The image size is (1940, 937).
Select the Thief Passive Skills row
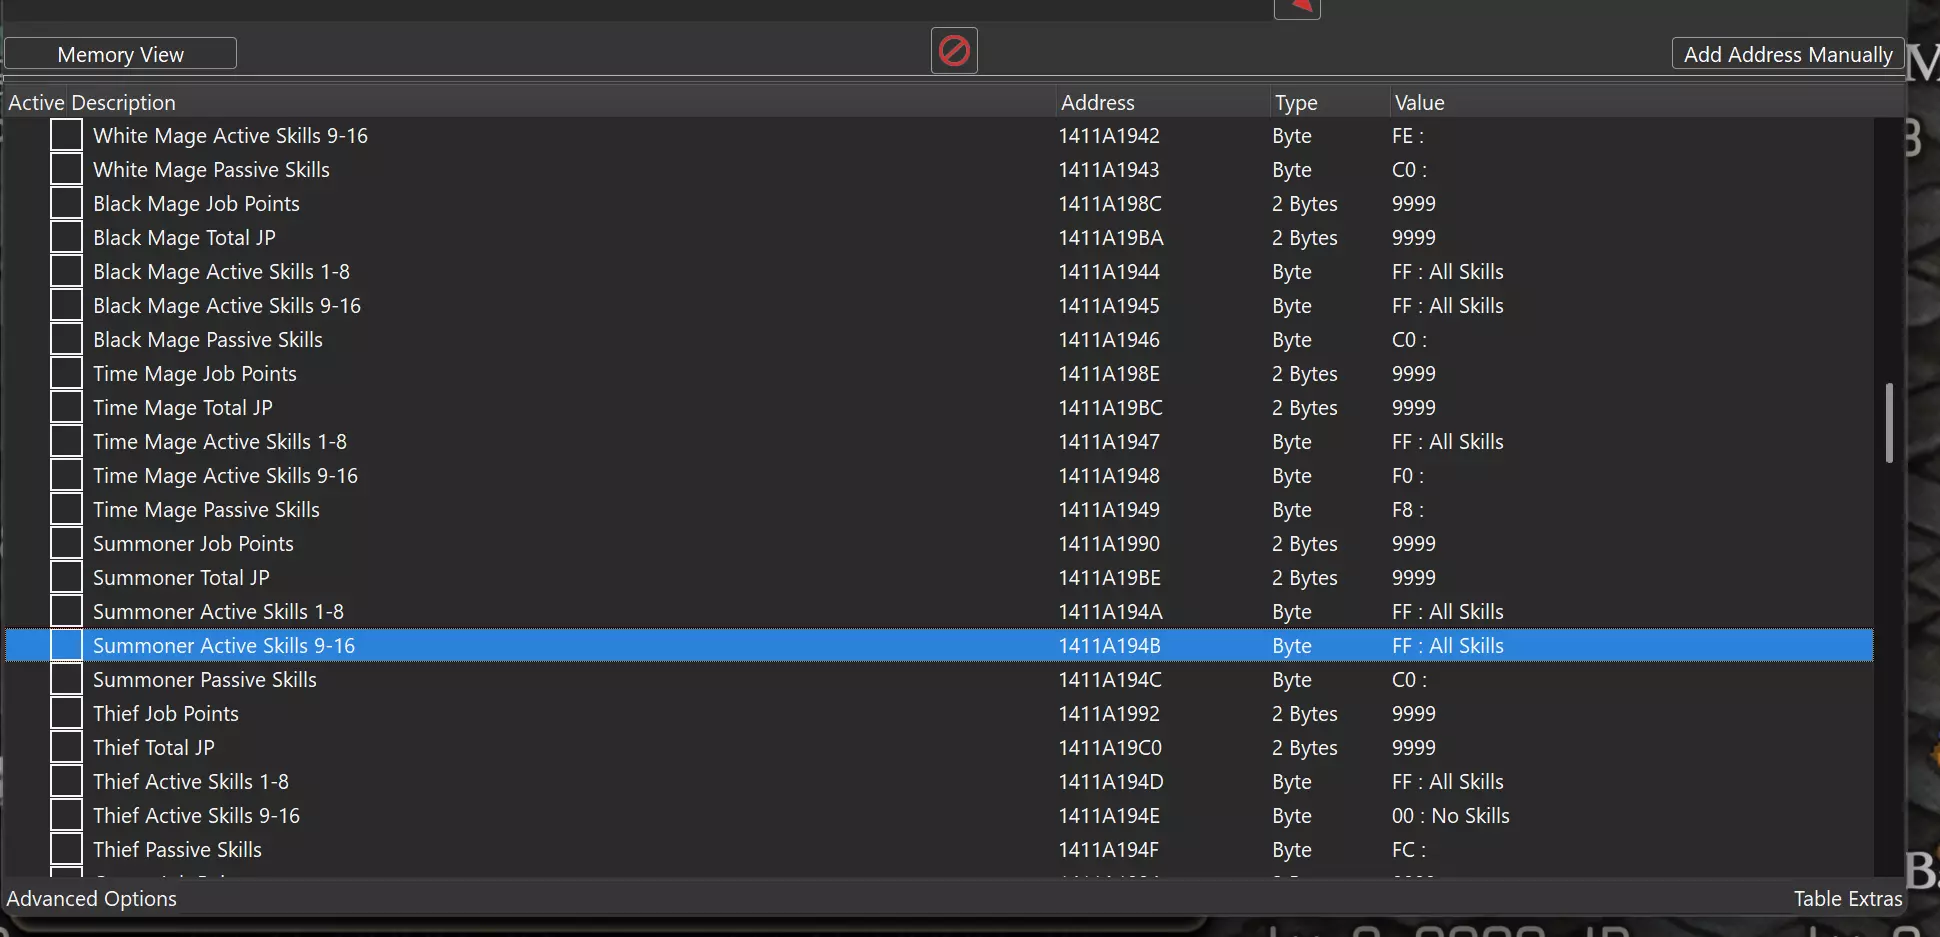pos(938,849)
